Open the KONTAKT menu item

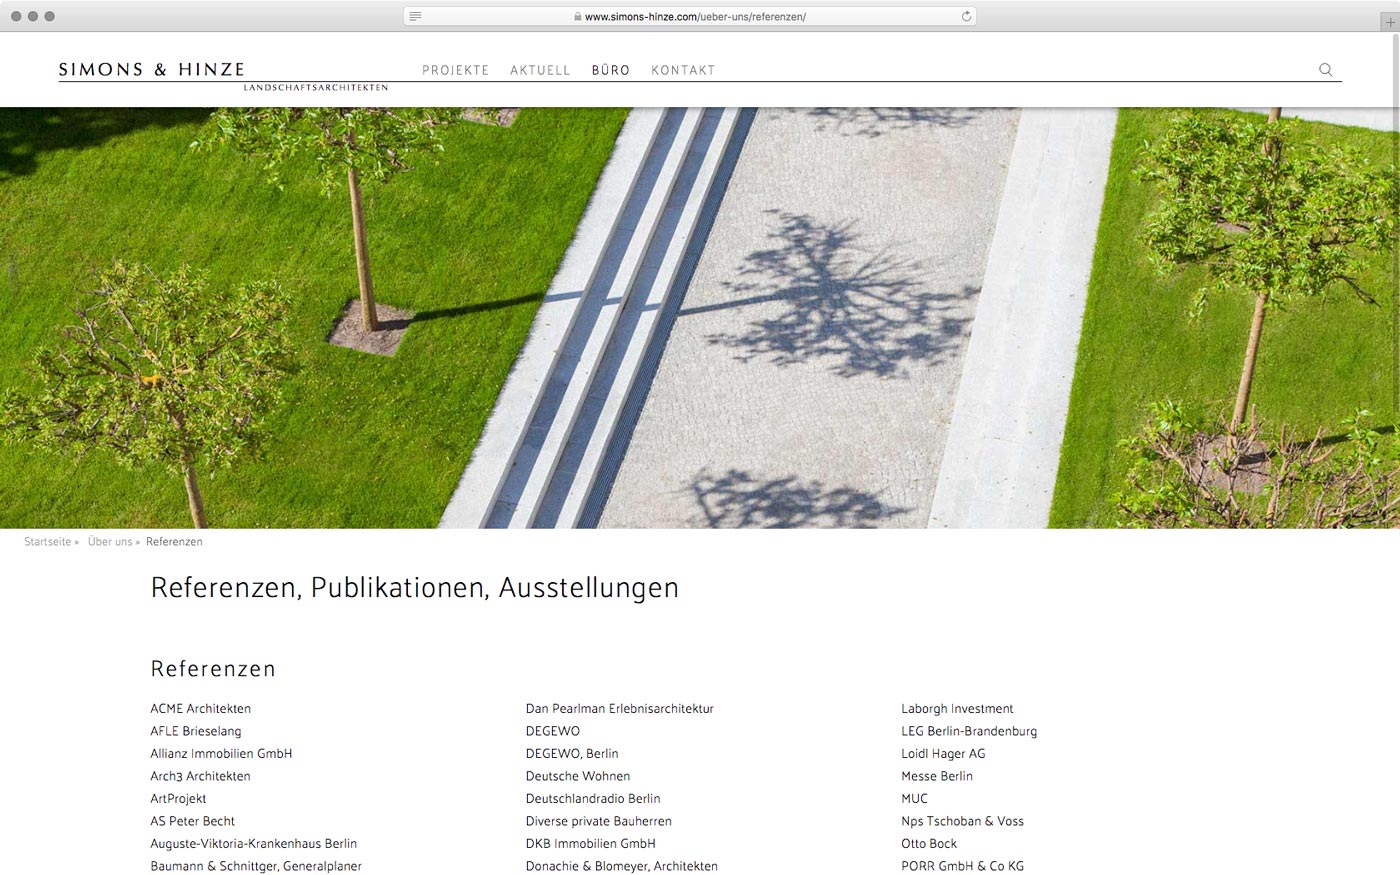(683, 70)
